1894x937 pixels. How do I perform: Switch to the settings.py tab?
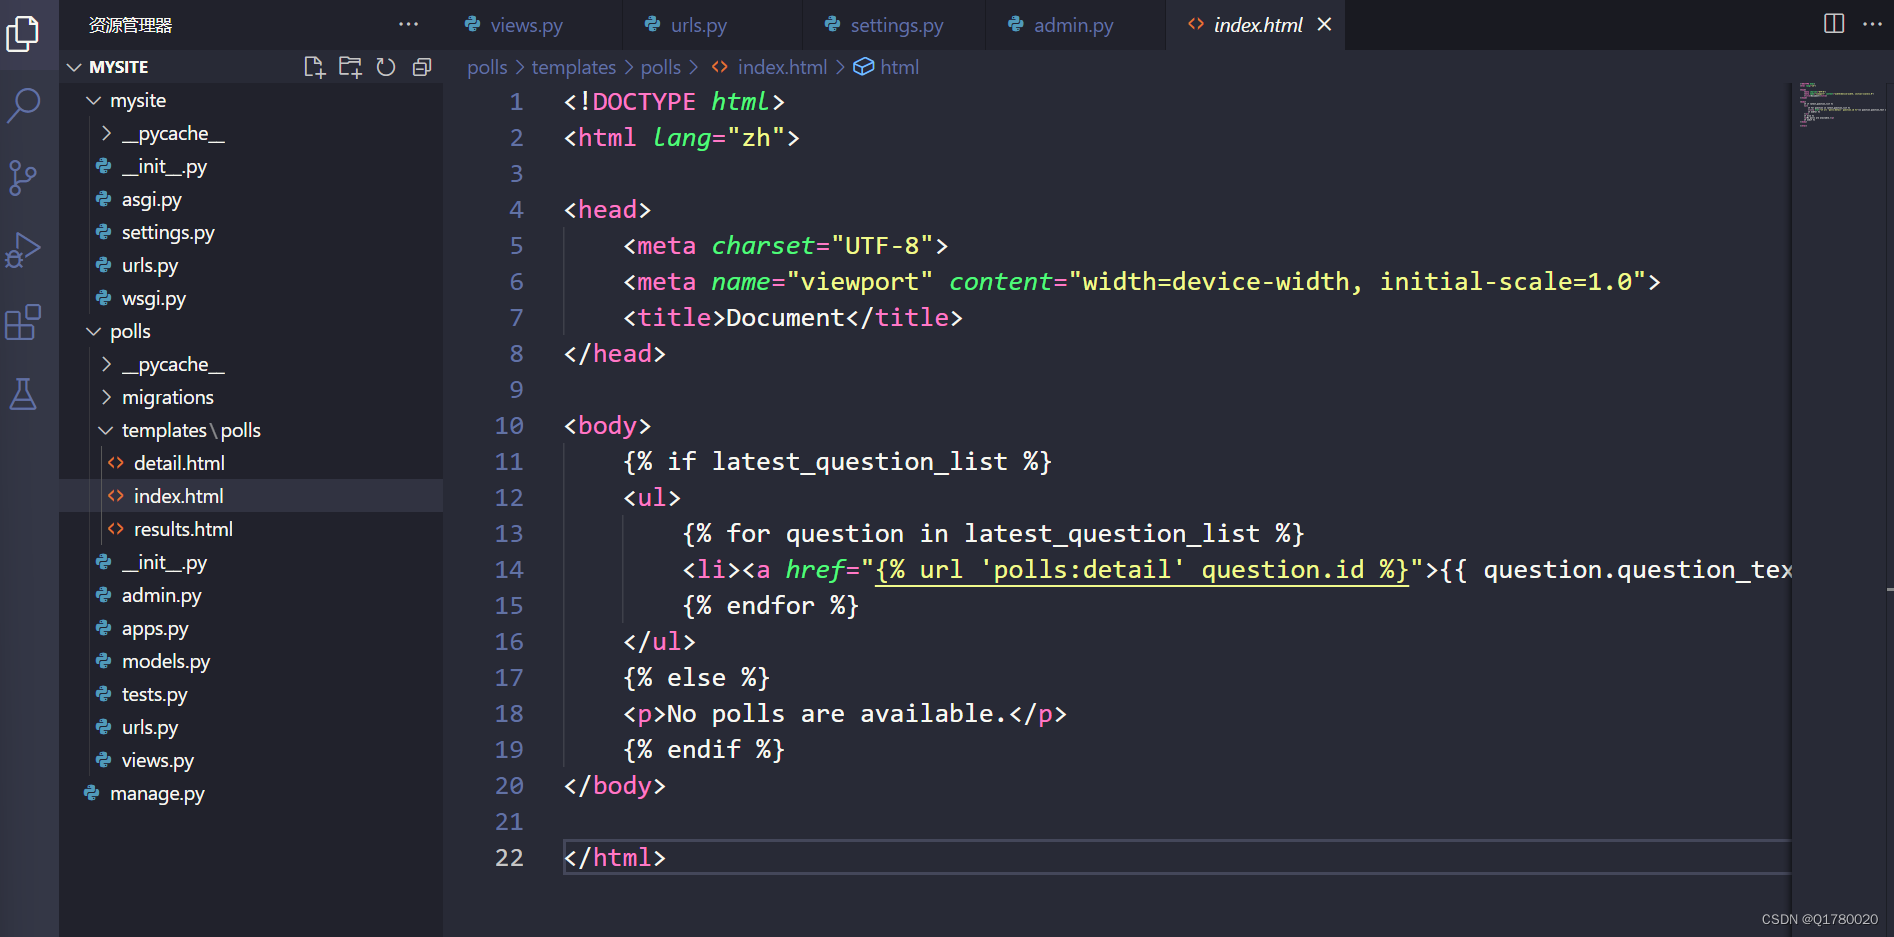click(896, 25)
